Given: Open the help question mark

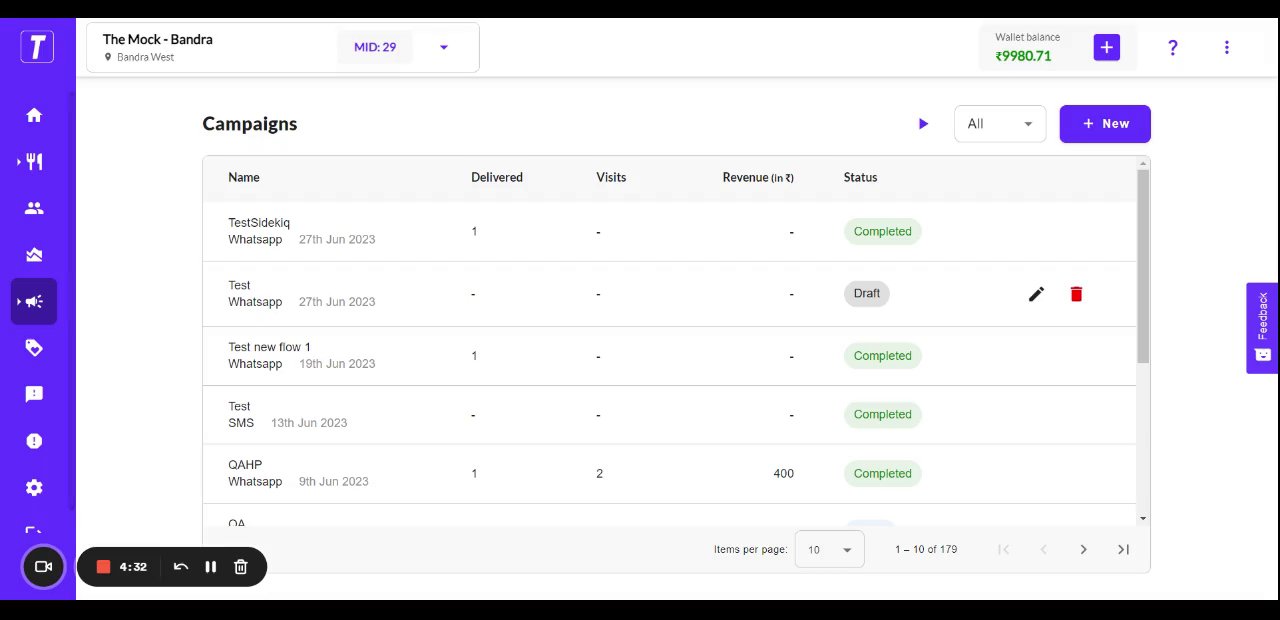Looking at the screenshot, I should 1173,47.
